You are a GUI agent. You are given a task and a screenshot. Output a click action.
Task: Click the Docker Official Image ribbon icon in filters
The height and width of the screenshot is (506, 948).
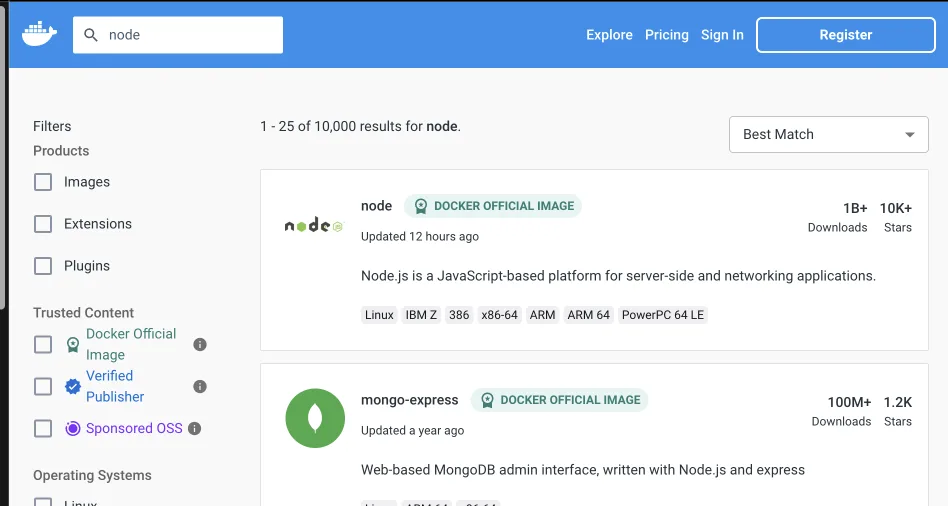pyautogui.click(x=73, y=345)
